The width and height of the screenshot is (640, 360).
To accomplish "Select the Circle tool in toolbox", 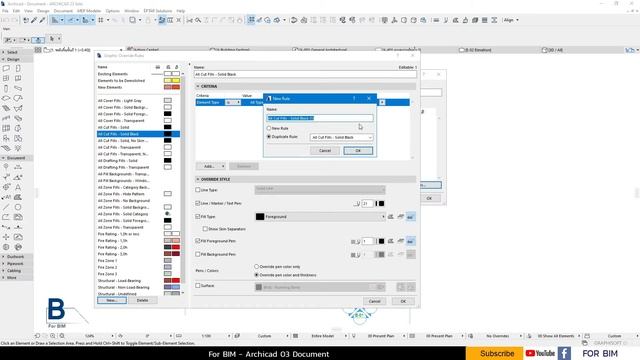I will pos(18,207).
